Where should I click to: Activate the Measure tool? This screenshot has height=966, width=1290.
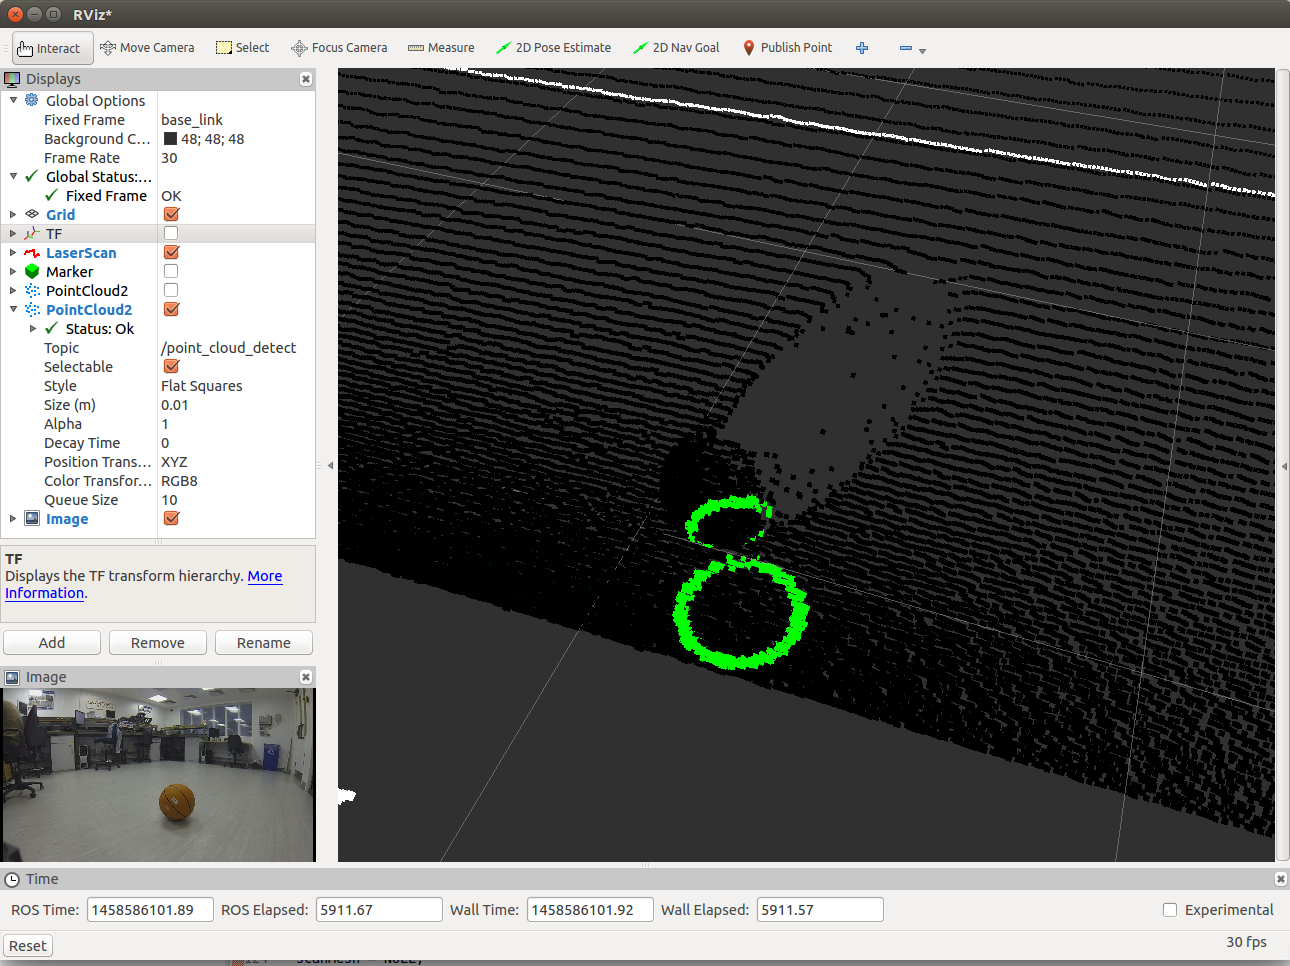441,48
